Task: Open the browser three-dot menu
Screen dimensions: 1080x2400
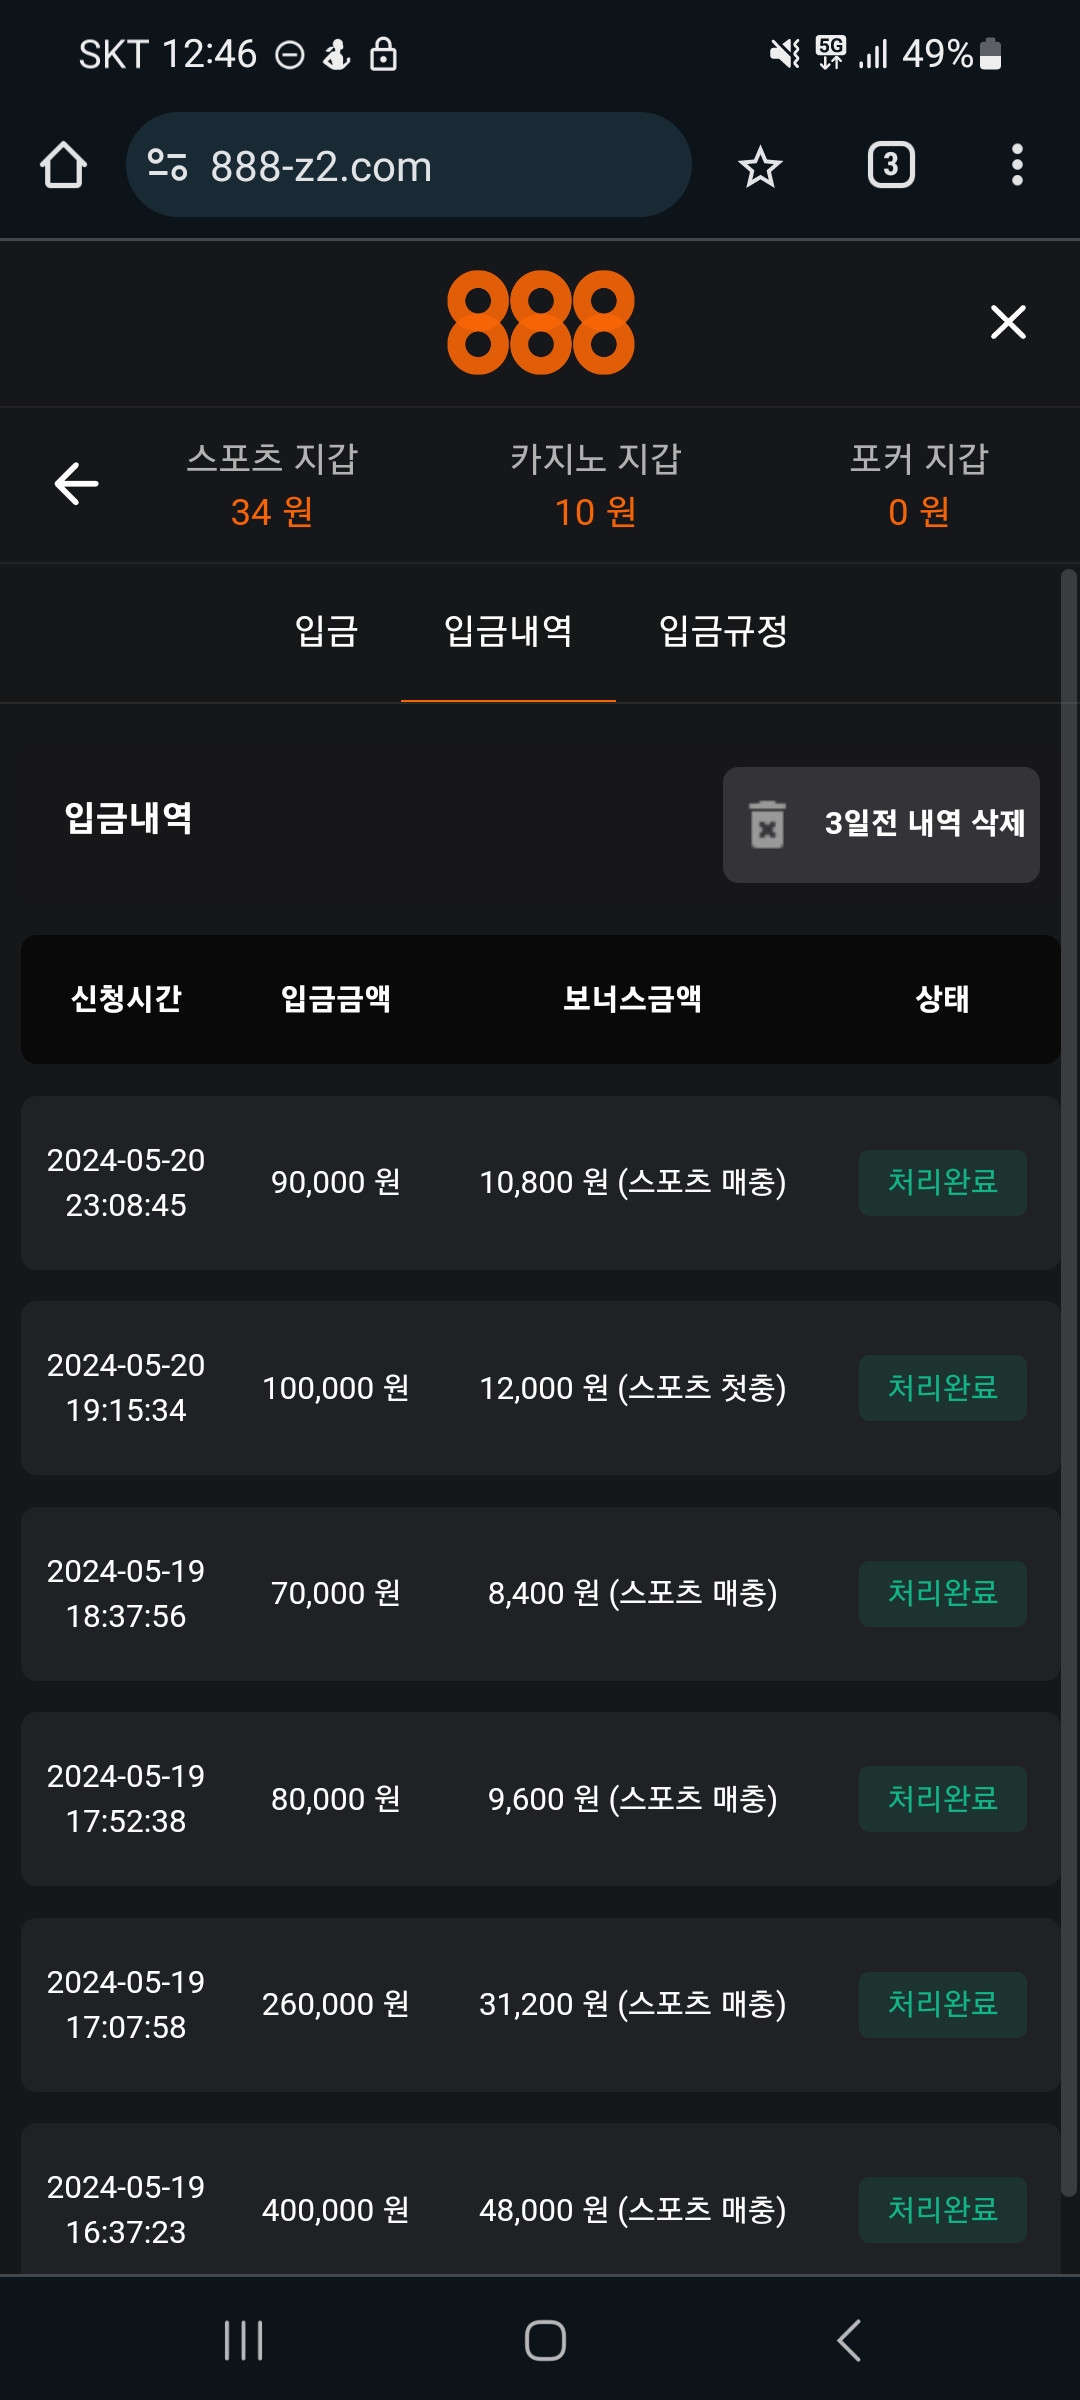Action: [1017, 165]
